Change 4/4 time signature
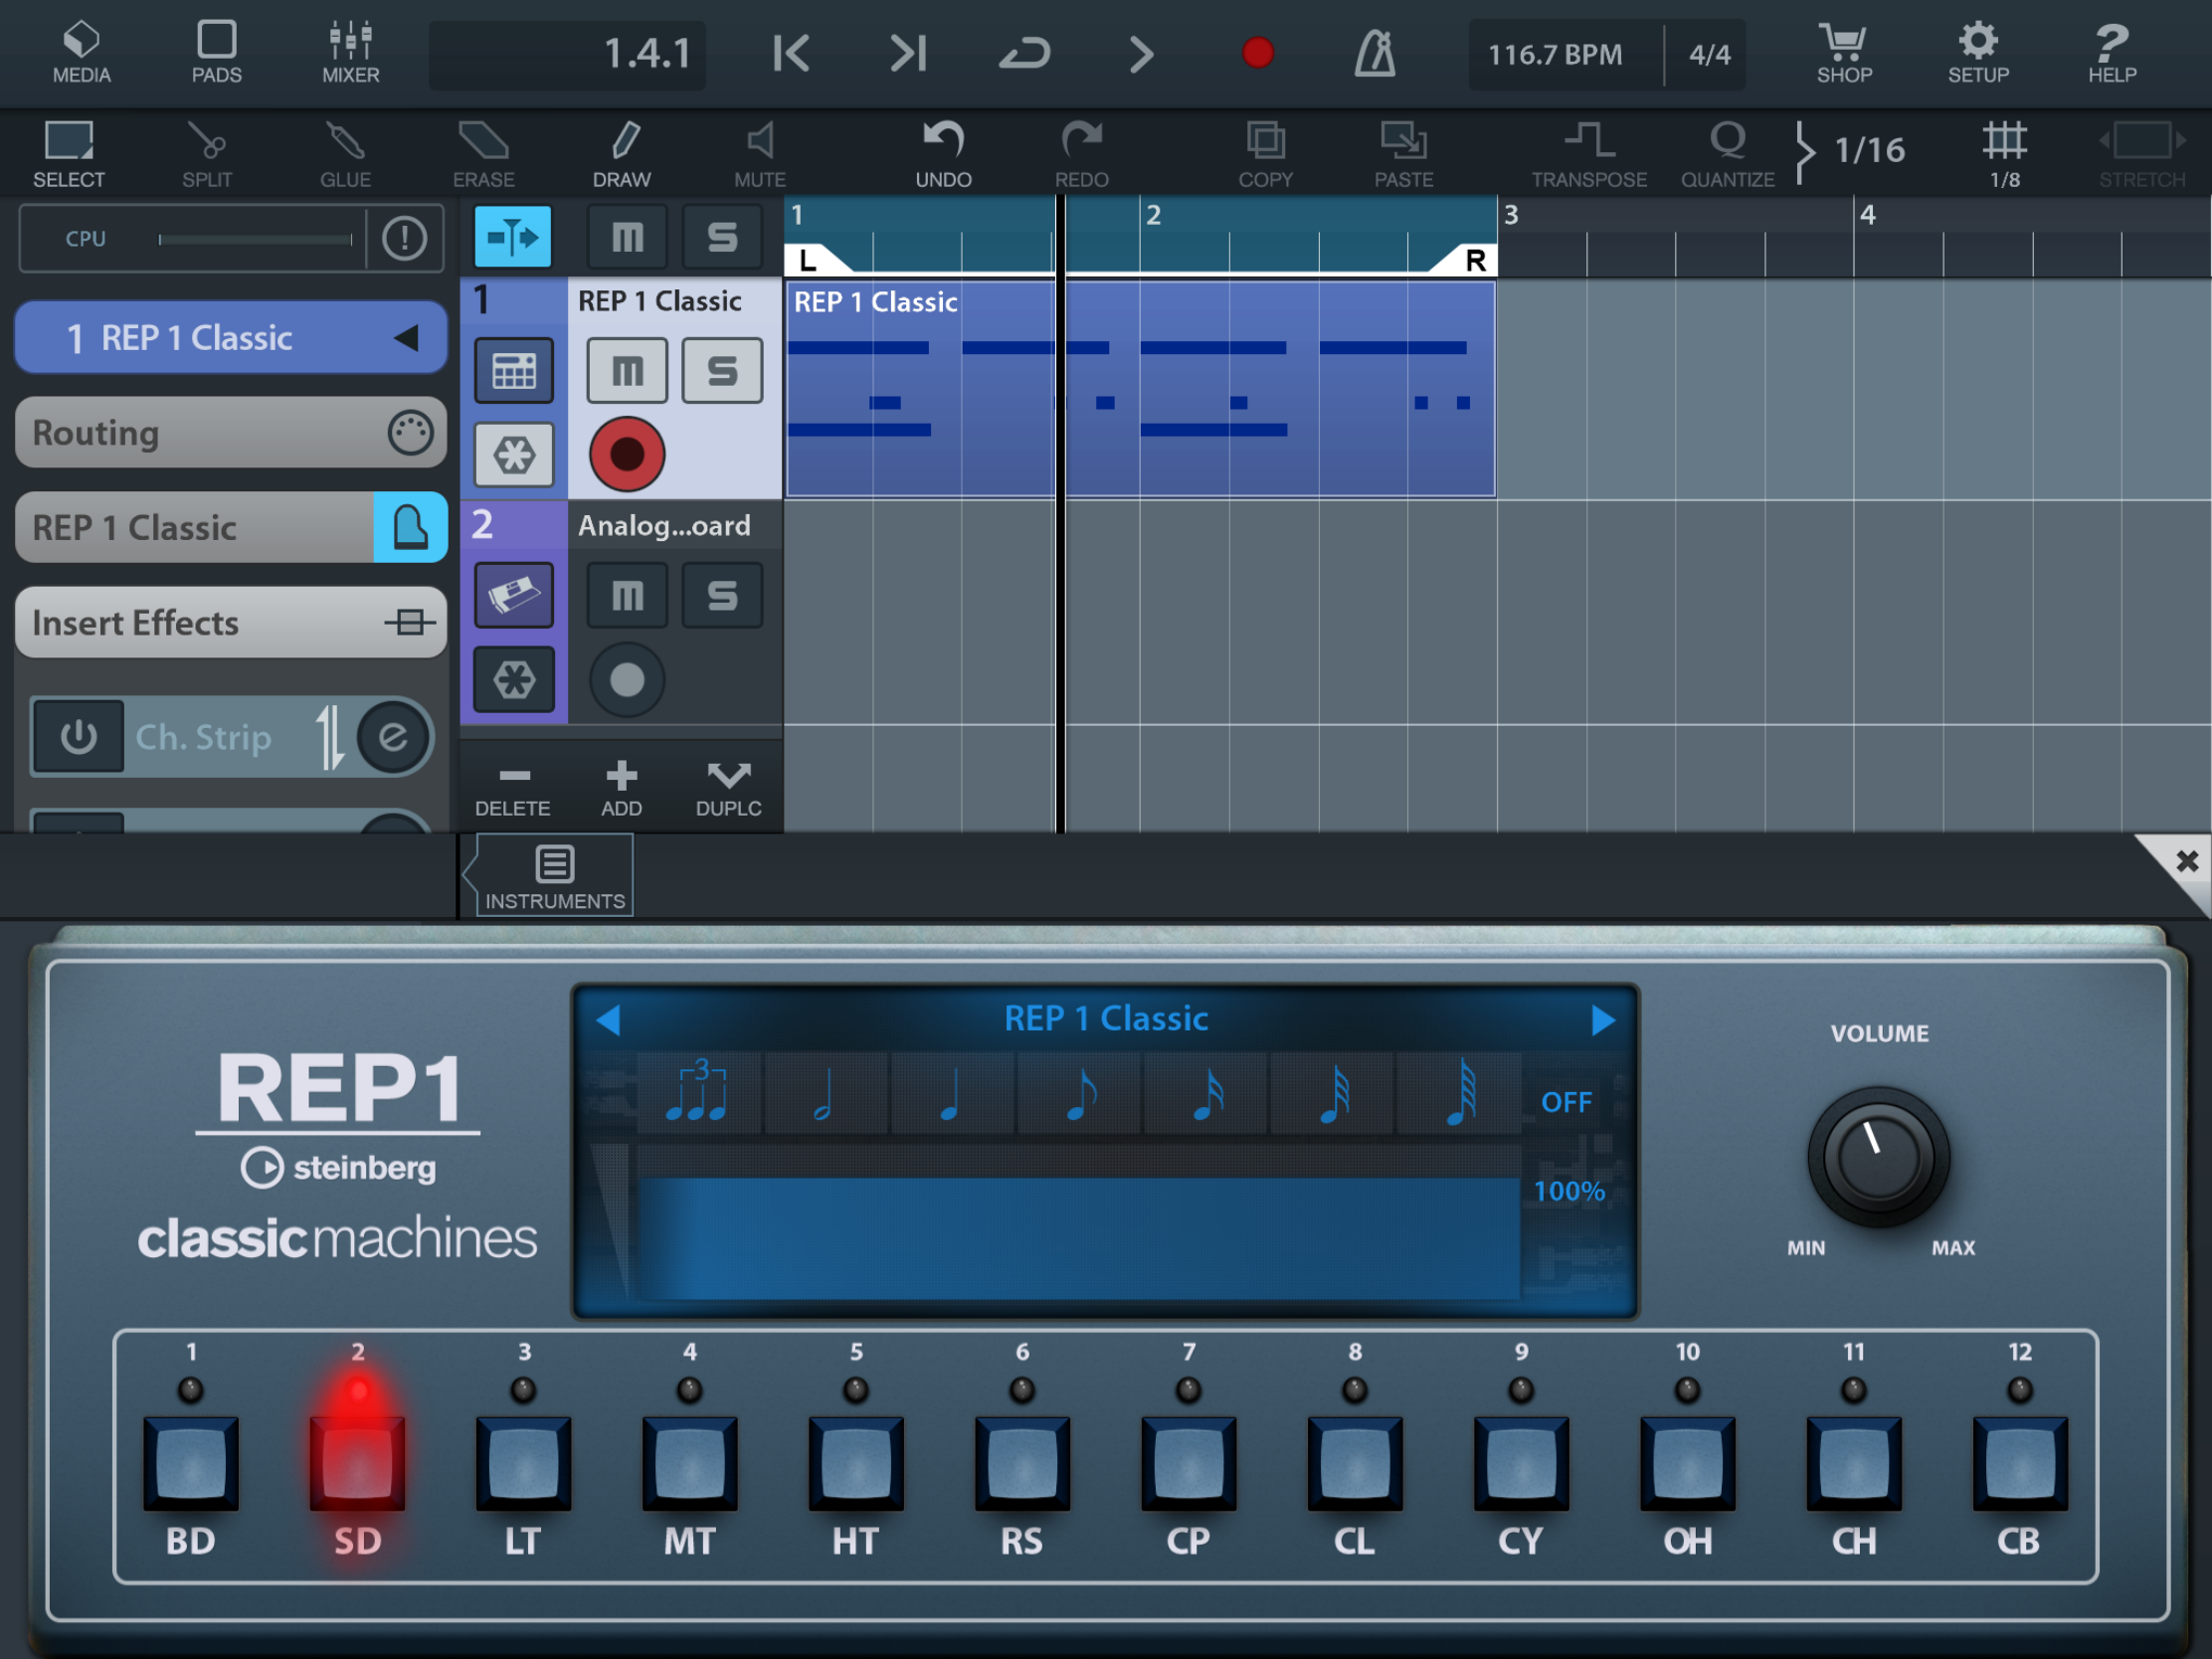 tap(1709, 54)
